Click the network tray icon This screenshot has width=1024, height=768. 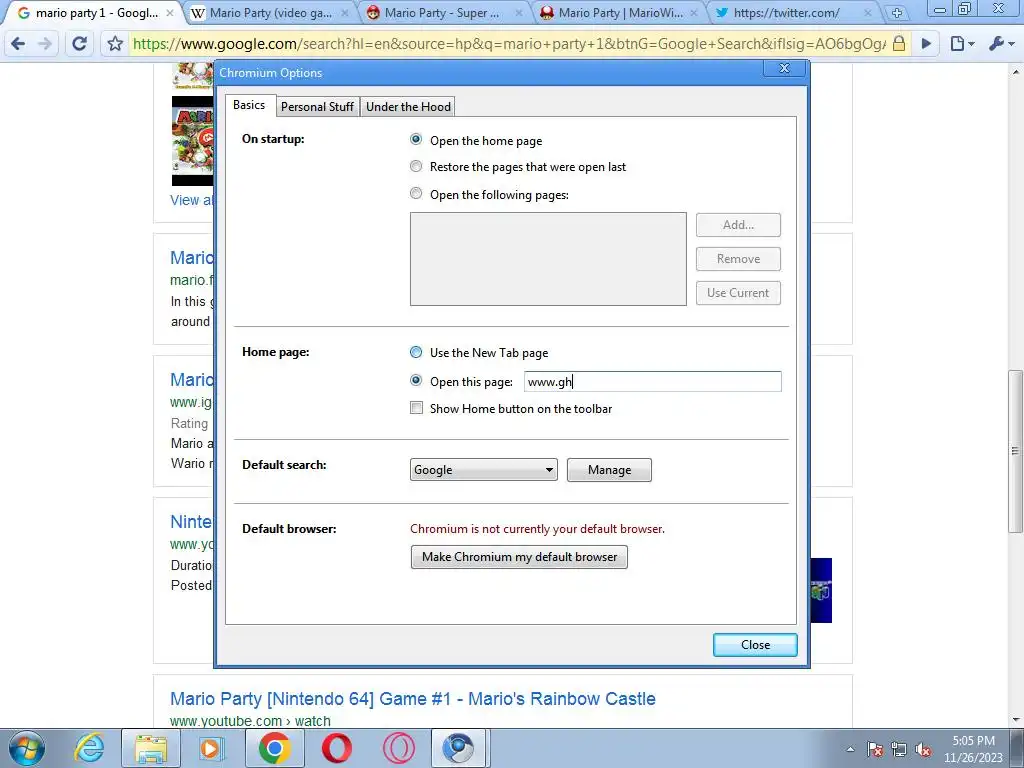click(x=899, y=749)
